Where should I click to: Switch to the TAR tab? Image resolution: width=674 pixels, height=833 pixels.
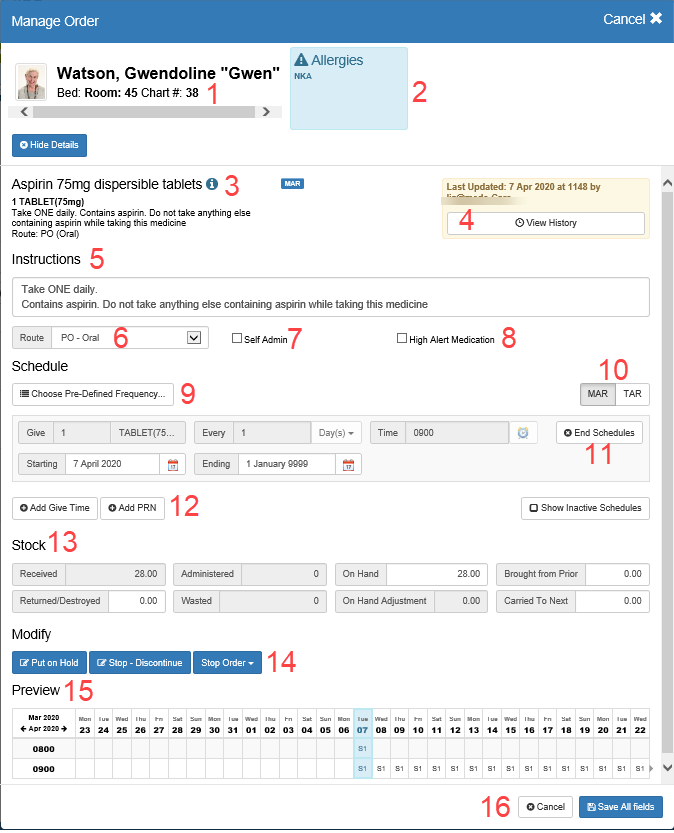click(632, 394)
